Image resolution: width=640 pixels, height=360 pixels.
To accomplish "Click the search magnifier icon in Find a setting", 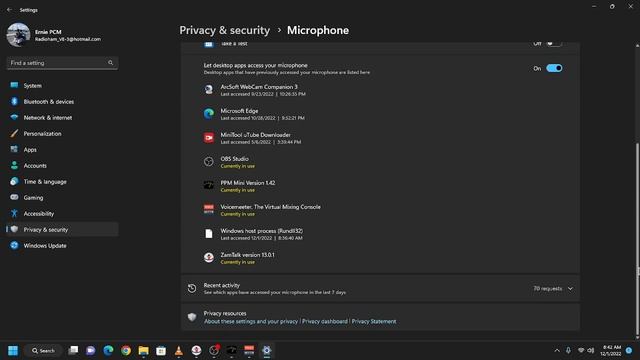I will [110, 62].
